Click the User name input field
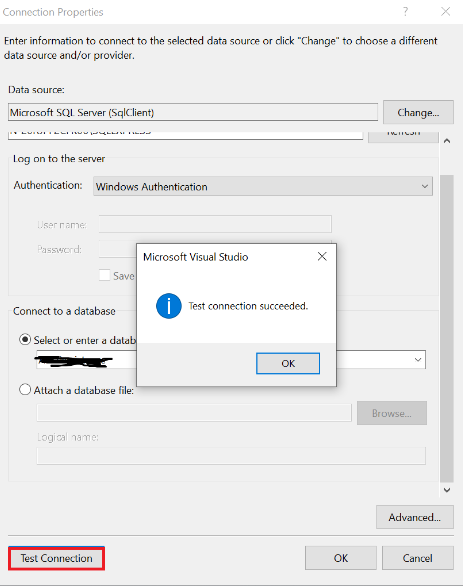Viewport: 463px width, 586px height. (x=215, y=224)
